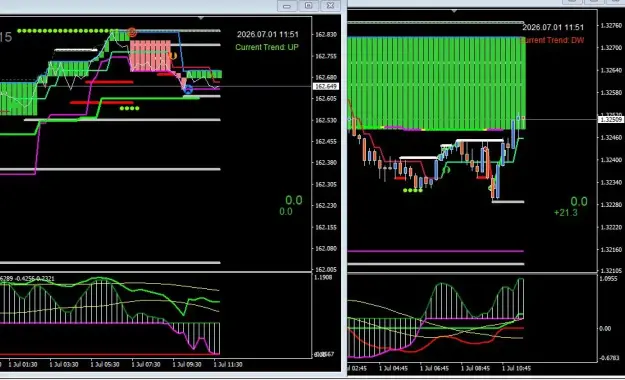The height and width of the screenshot is (380, 625).
Task: Click the '1 Jul 09:30' time label
Action: (x=187, y=364)
